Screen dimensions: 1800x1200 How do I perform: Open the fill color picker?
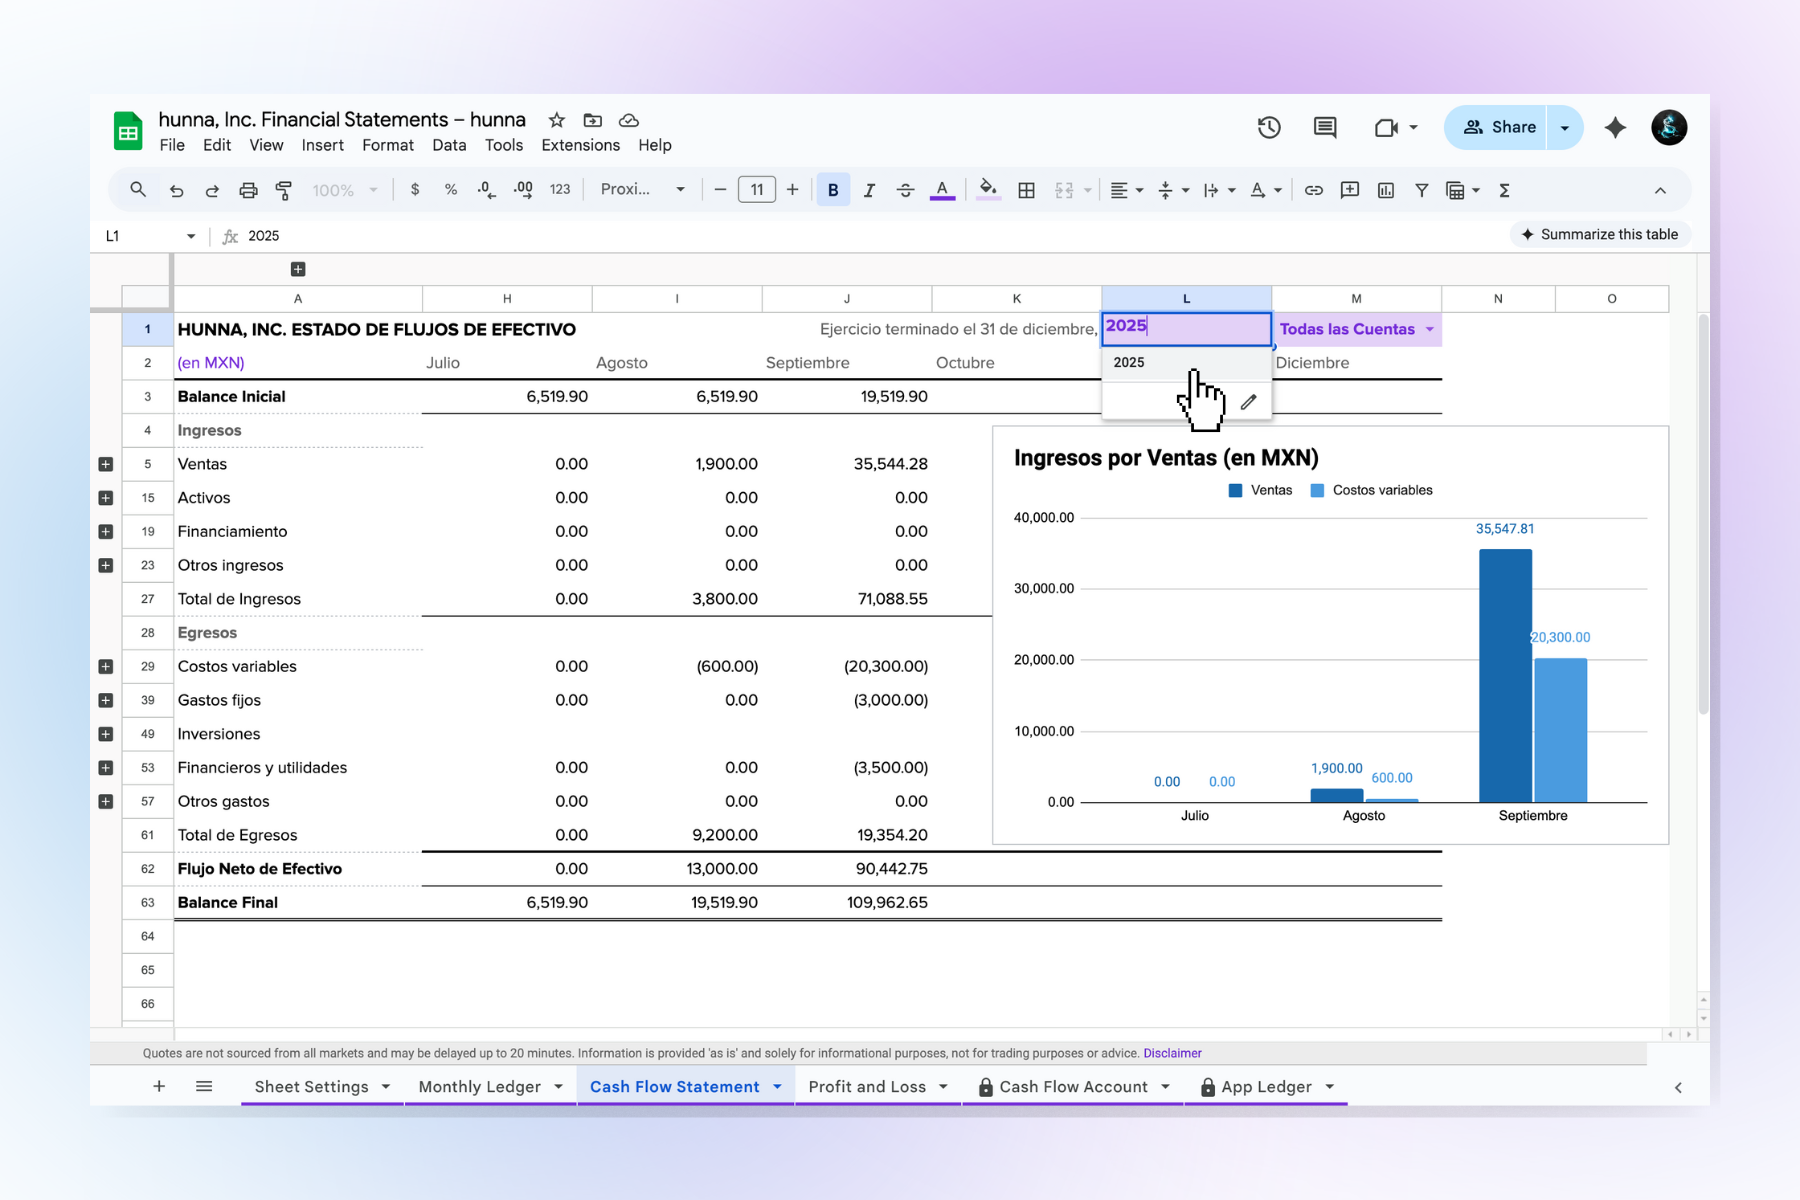(x=988, y=190)
